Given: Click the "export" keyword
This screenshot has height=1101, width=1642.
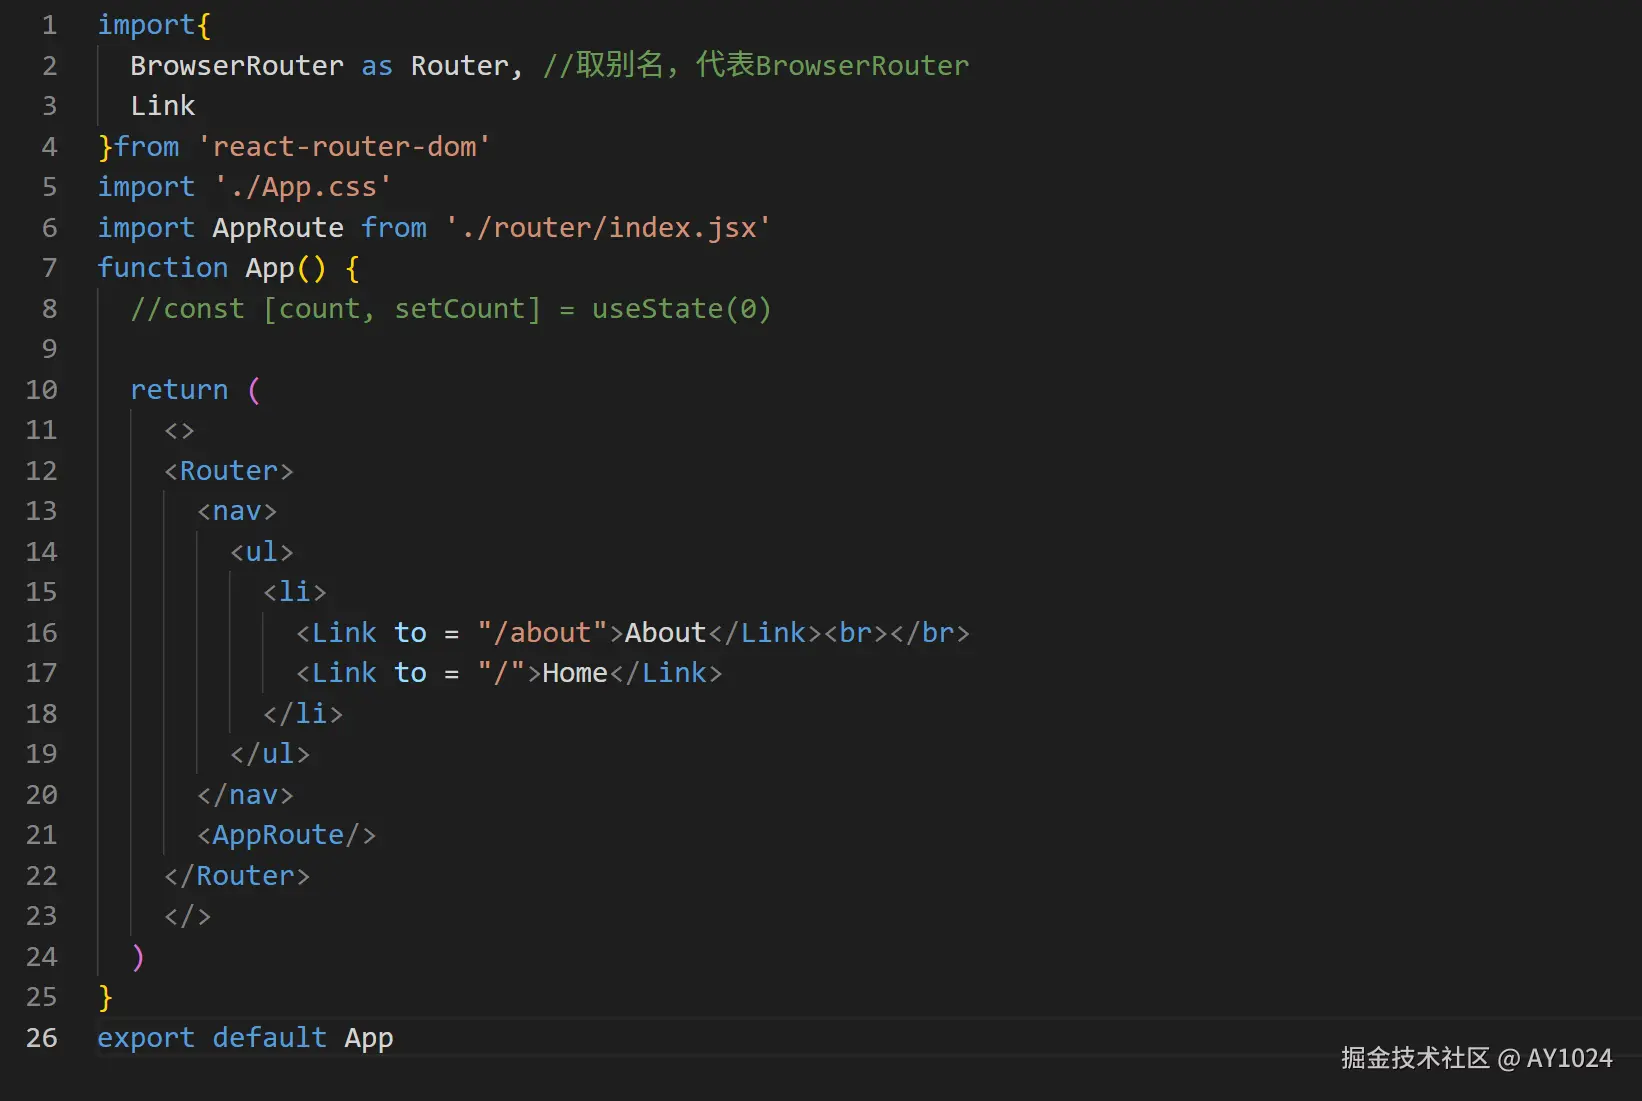Looking at the screenshot, I should click(x=146, y=1038).
